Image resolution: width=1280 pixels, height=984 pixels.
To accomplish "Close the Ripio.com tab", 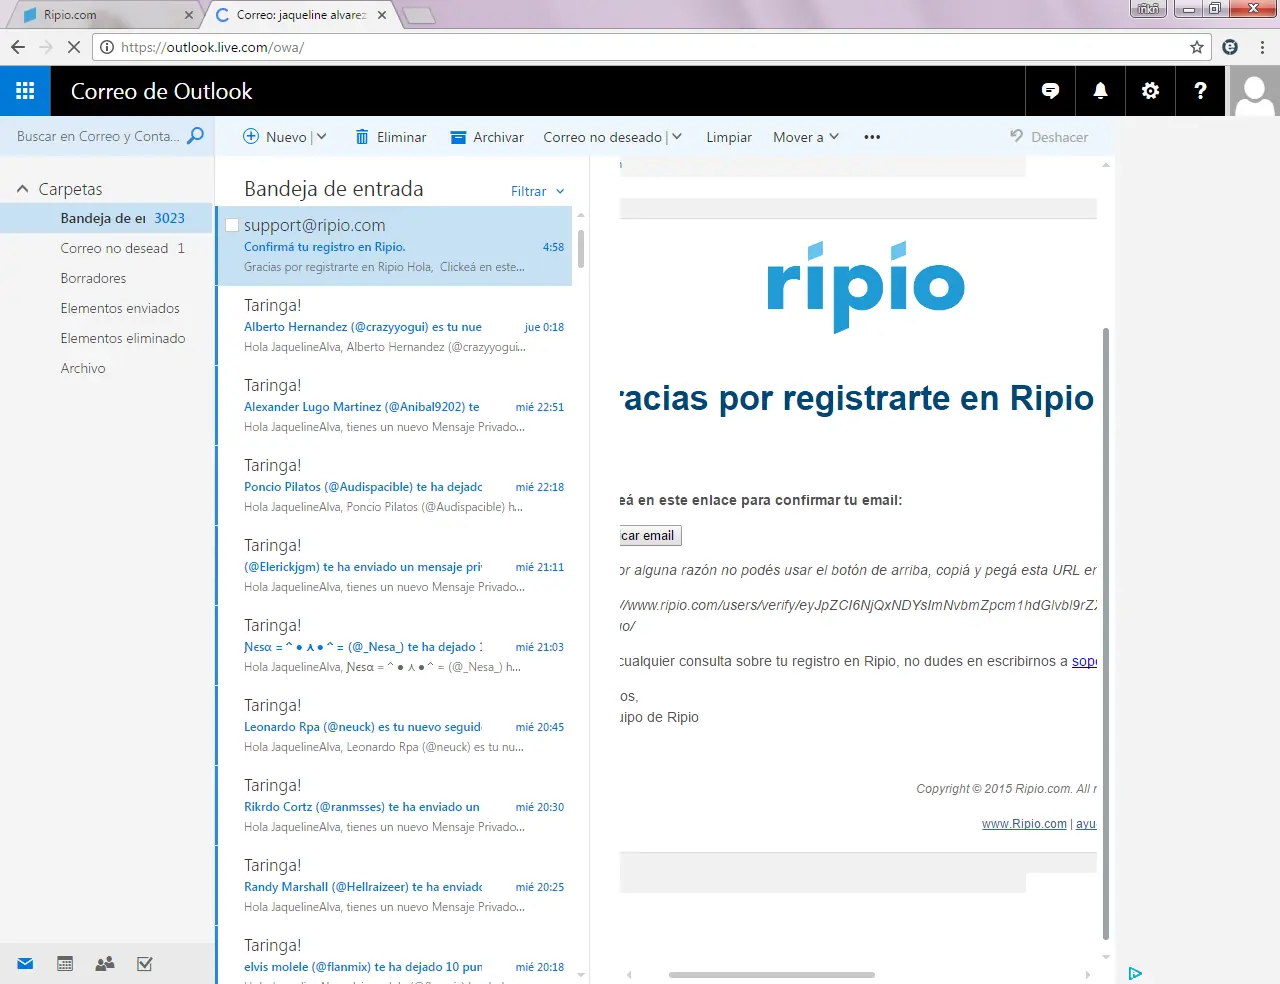I will tap(189, 15).
